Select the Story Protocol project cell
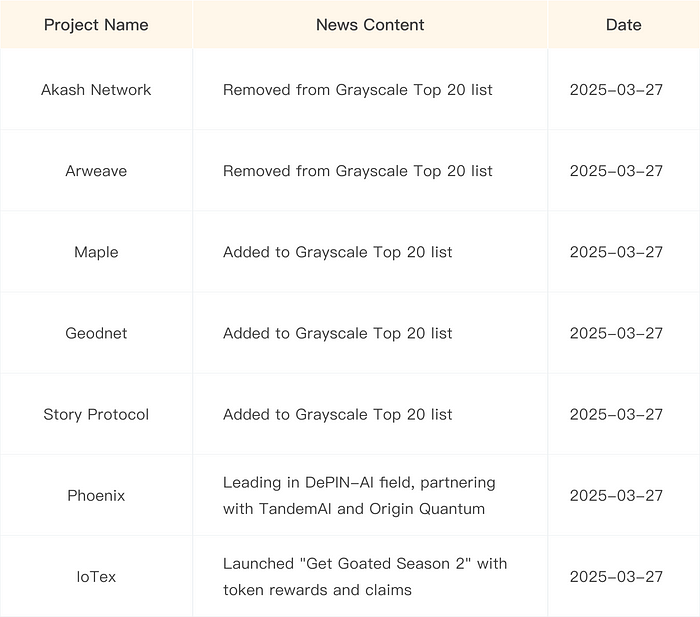The width and height of the screenshot is (700, 617). tap(96, 414)
